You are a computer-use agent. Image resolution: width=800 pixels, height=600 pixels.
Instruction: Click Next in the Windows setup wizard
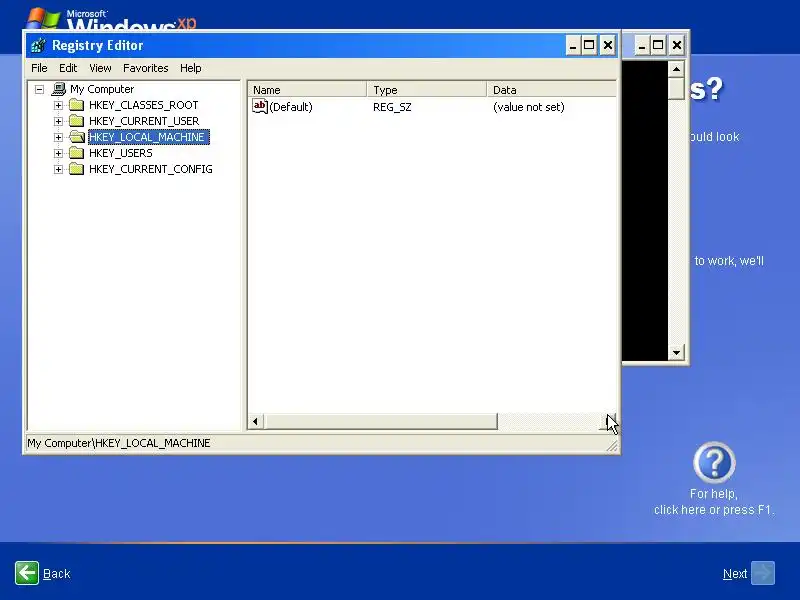(748, 573)
